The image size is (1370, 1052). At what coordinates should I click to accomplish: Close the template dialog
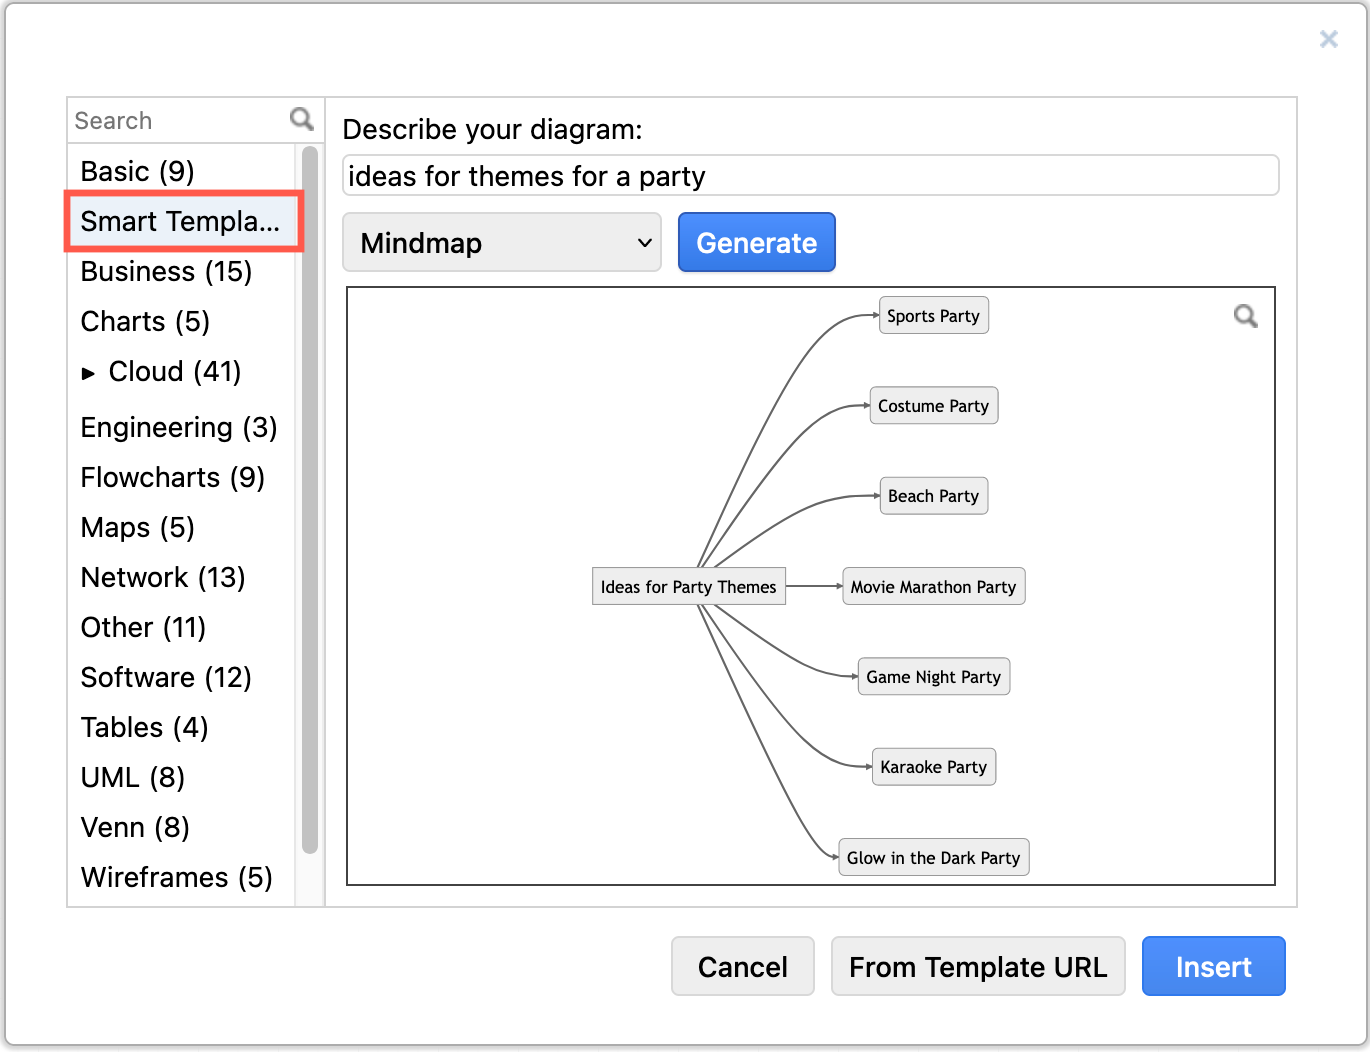1328,39
